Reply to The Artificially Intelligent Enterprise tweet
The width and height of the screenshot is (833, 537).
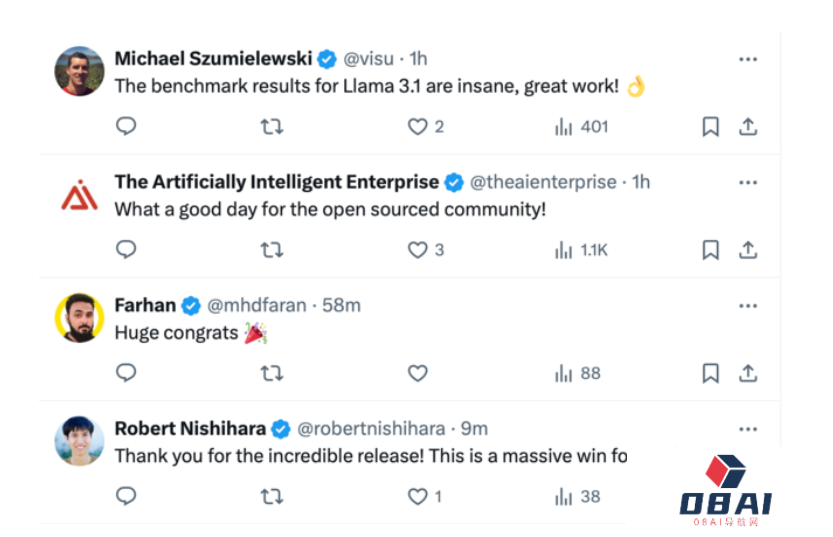[x=126, y=250]
